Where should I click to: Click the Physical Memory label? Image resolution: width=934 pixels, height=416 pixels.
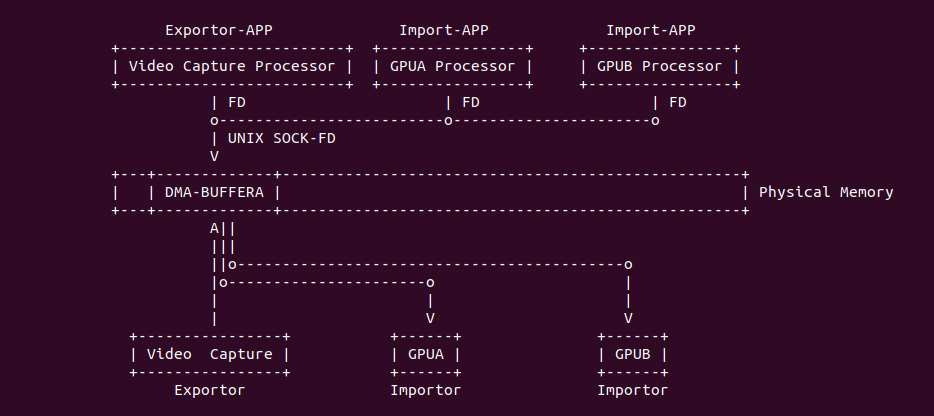pyautogui.click(x=826, y=192)
